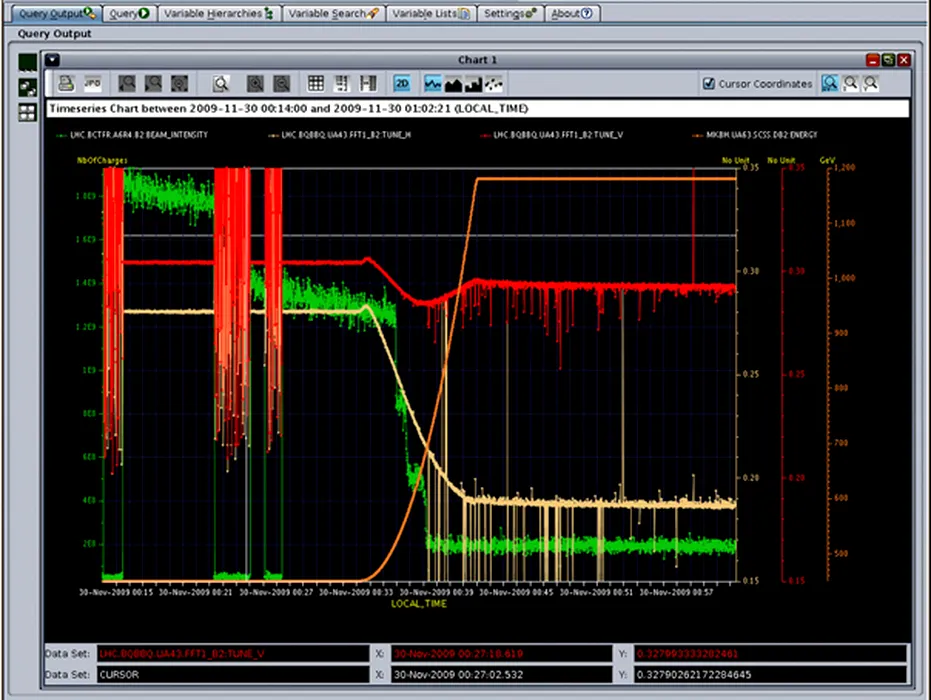Click the 30-Nov-2009 00:57 time tick label
931x700 pixels.
[x=676, y=592]
